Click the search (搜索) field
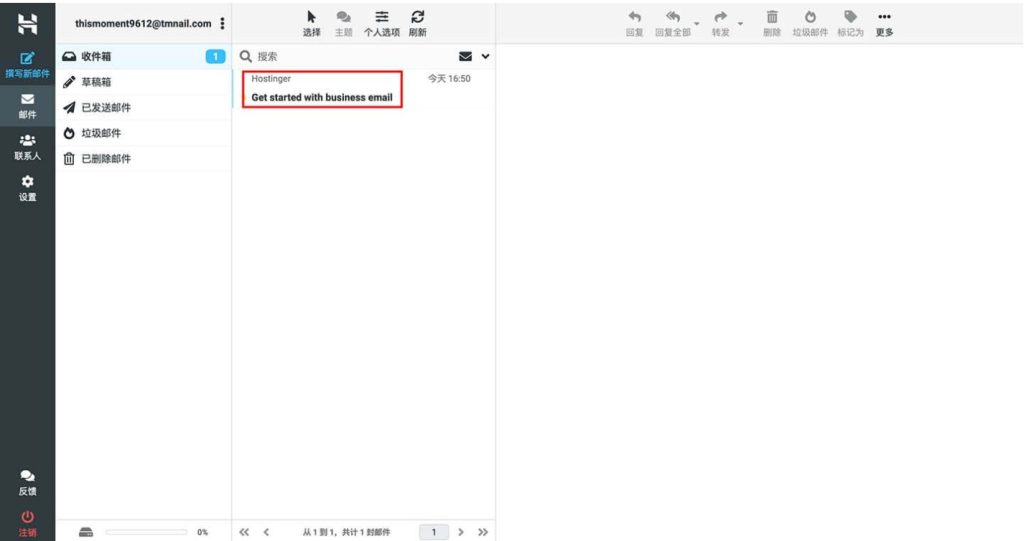The height and width of the screenshot is (541, 1024). coord(353,57)
